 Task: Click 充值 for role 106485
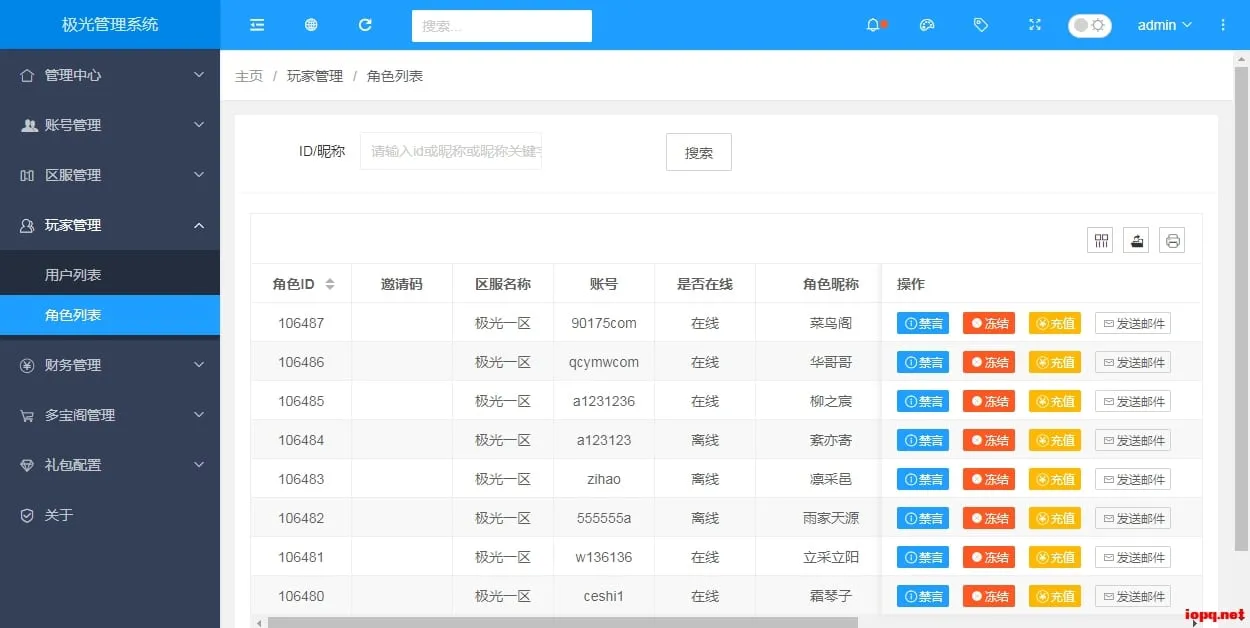(x=1055, y=401)
